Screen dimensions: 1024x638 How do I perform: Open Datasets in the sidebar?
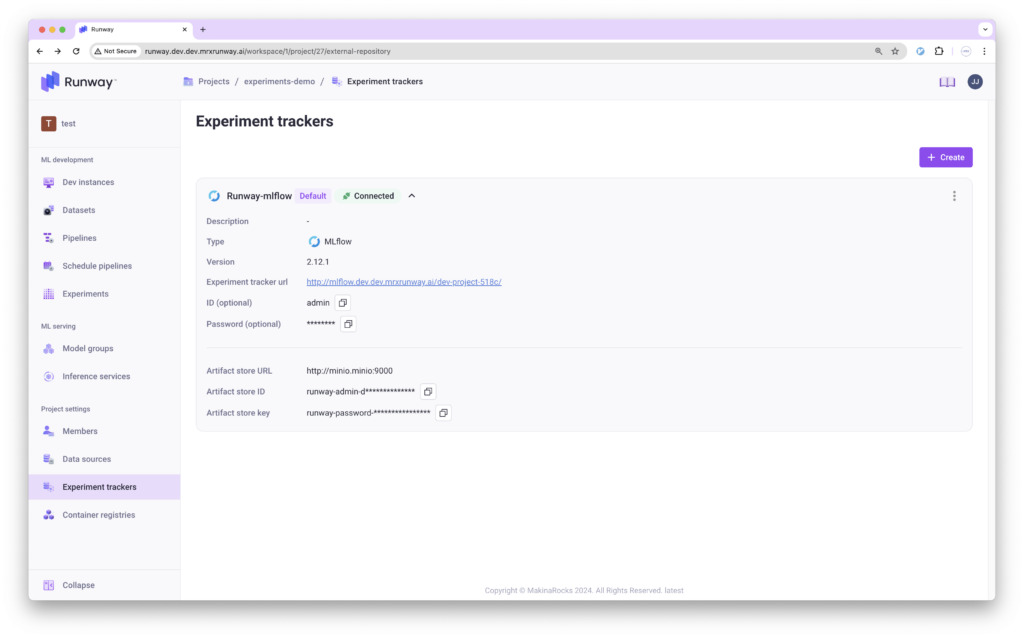coord(78,210)
